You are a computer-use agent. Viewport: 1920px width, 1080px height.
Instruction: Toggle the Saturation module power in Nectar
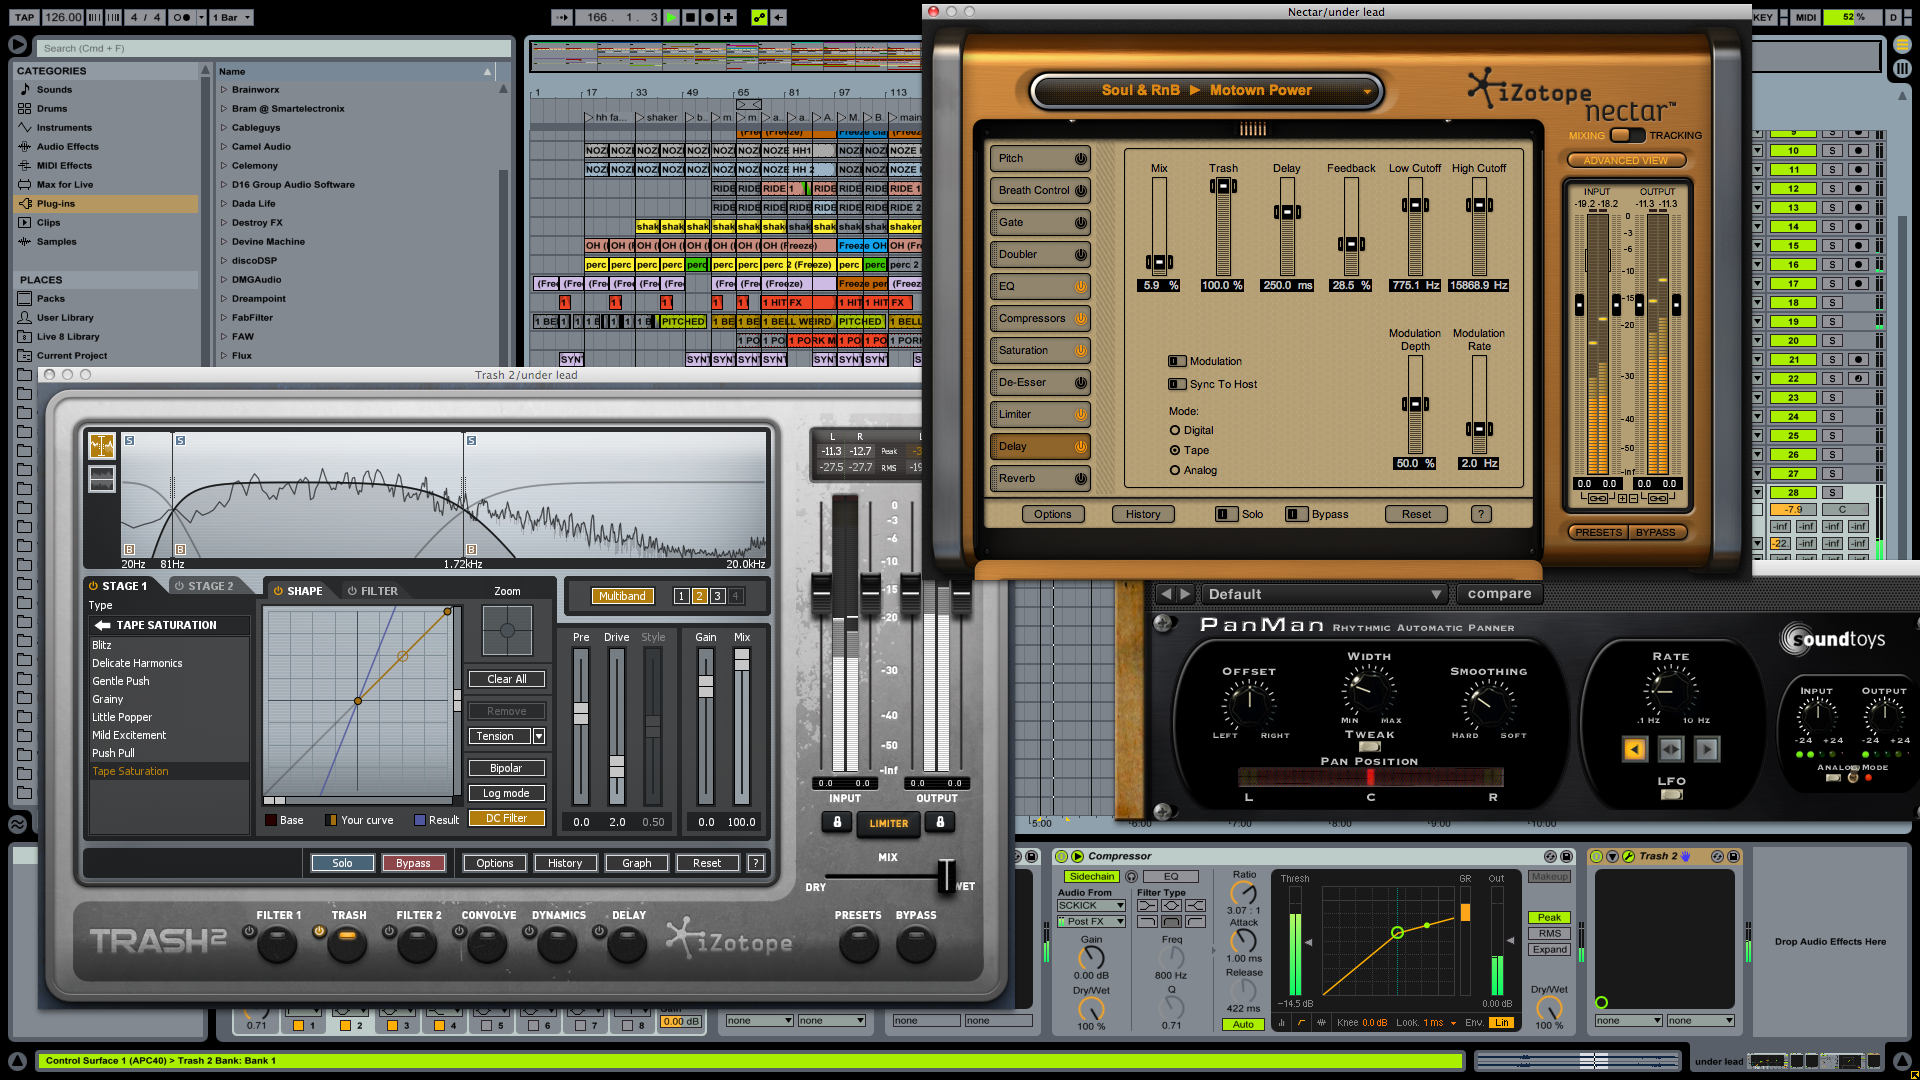(x=1081, y=351)
